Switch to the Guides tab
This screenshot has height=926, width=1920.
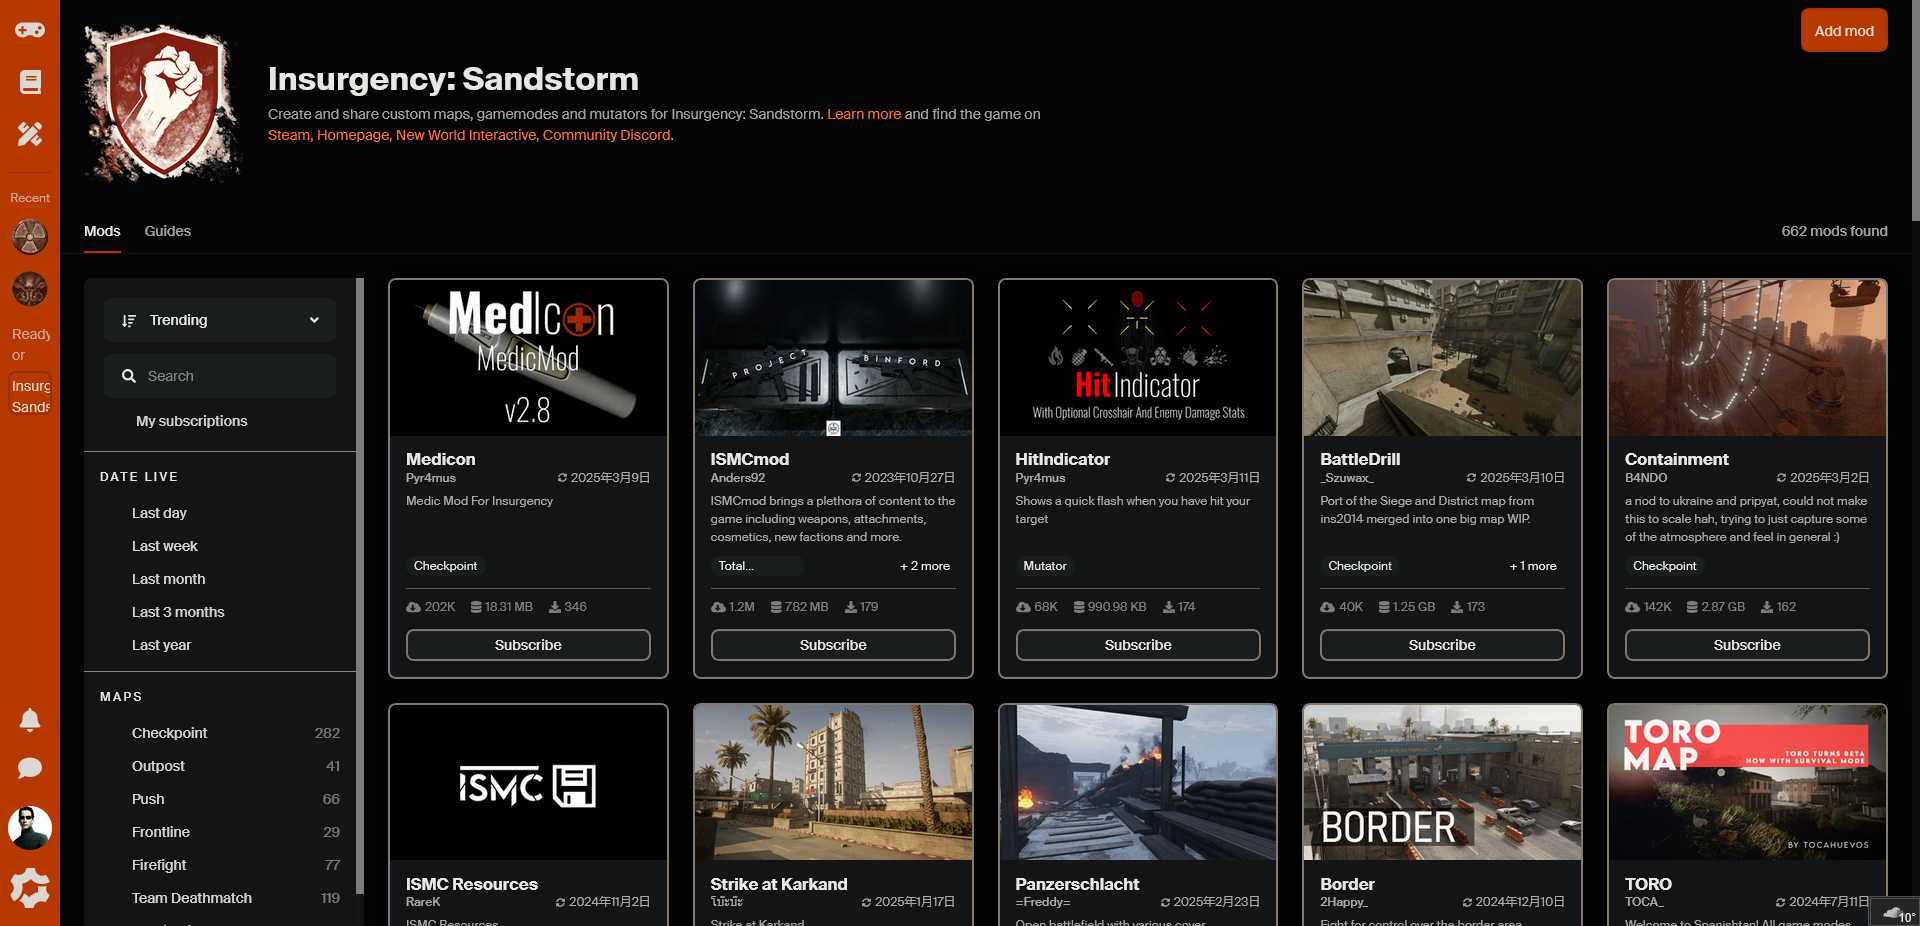click(x=167, y=231)
